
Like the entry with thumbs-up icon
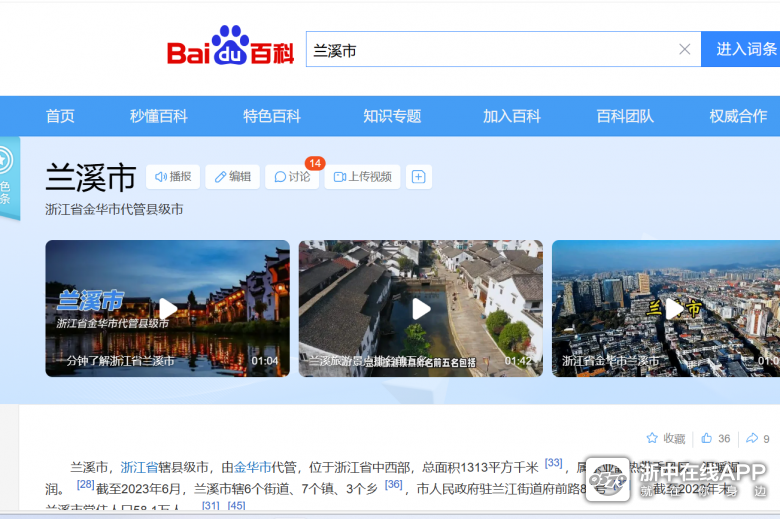pos(706,438)
